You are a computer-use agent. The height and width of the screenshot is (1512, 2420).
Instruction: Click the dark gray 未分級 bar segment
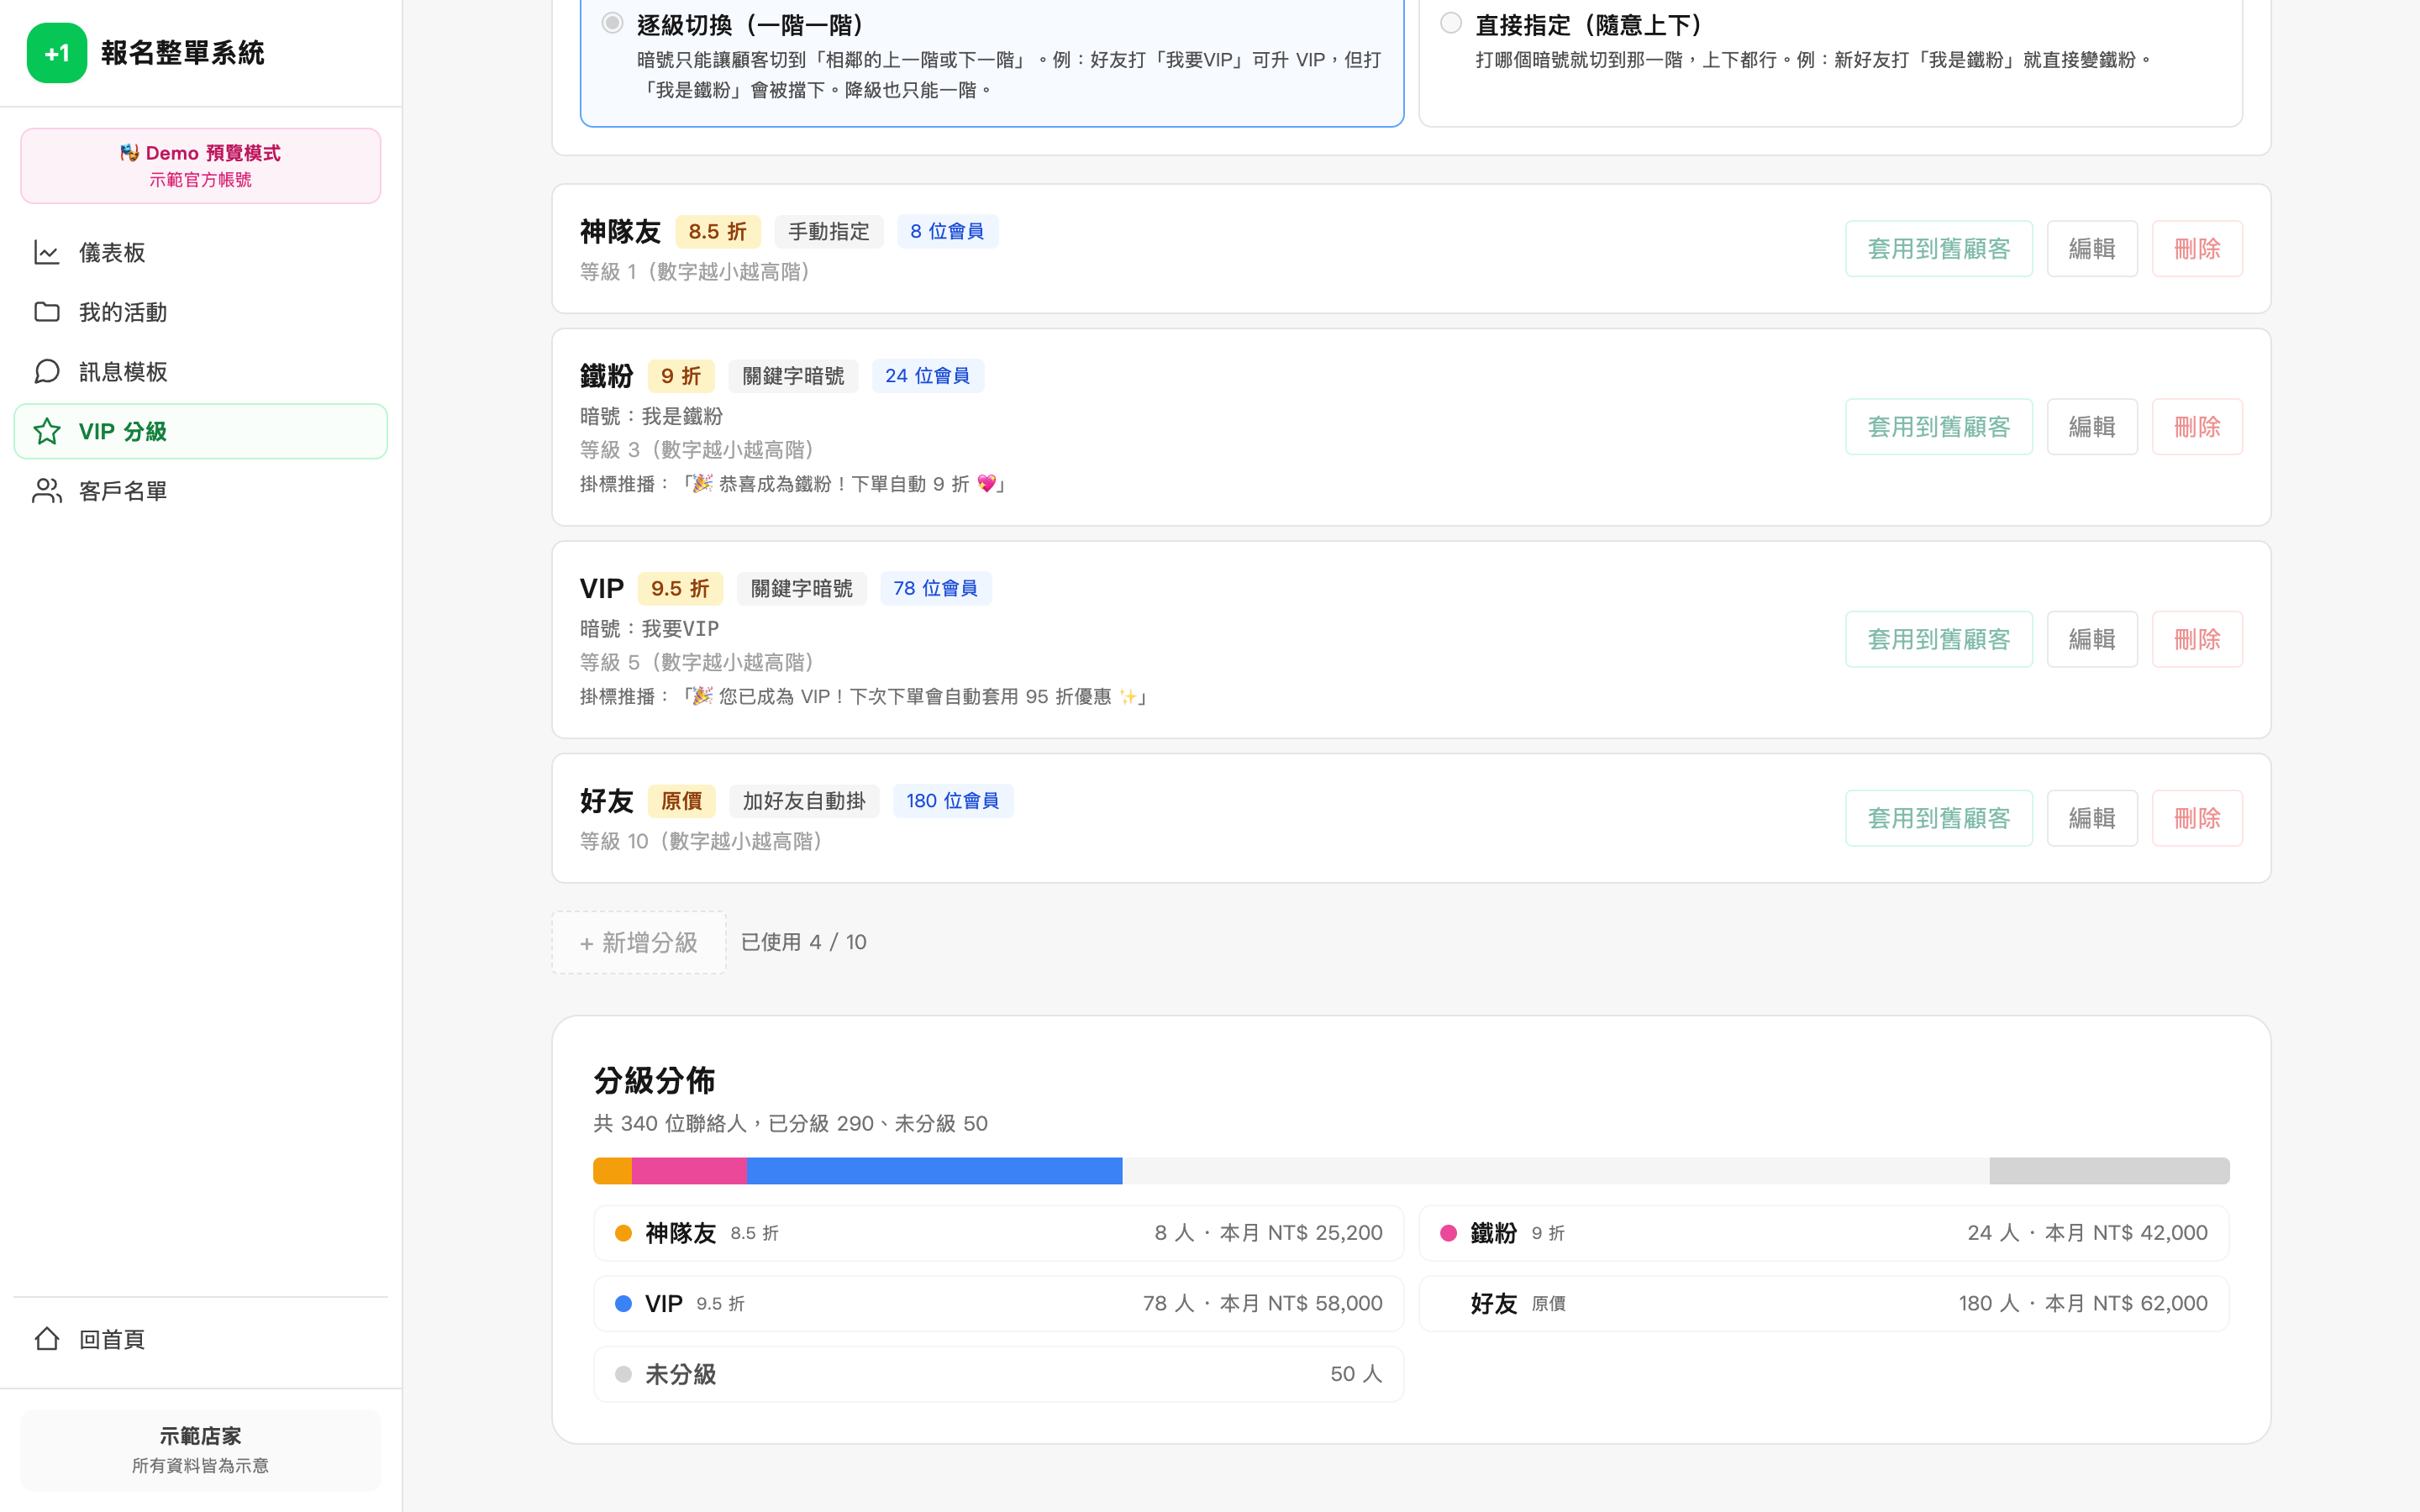[x=2109, y=1171]
